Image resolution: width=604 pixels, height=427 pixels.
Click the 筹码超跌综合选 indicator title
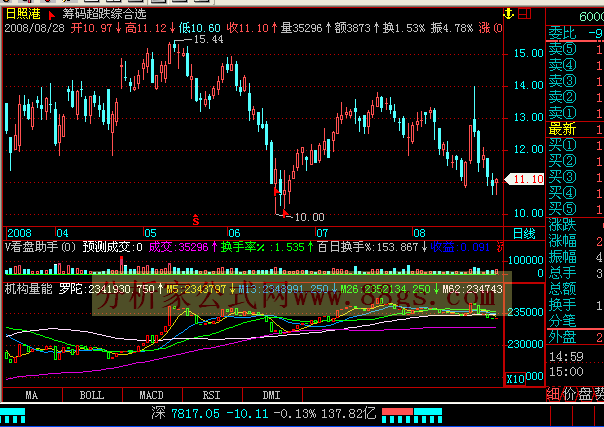(104, 14)
